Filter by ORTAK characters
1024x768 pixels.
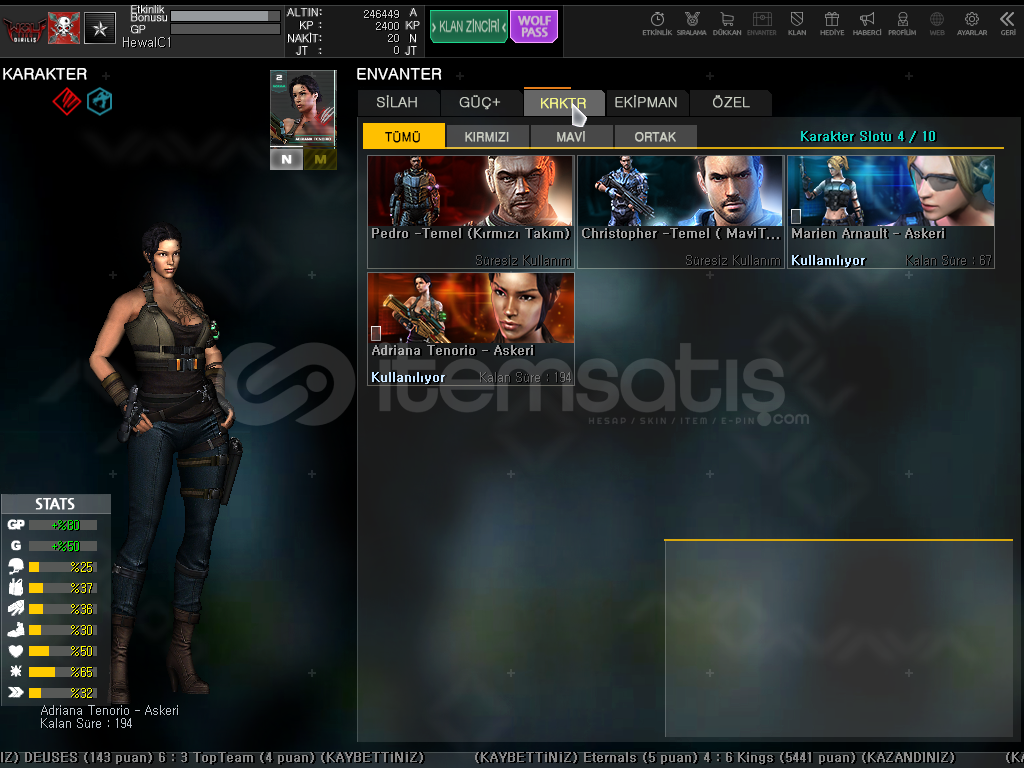point(655,136)
